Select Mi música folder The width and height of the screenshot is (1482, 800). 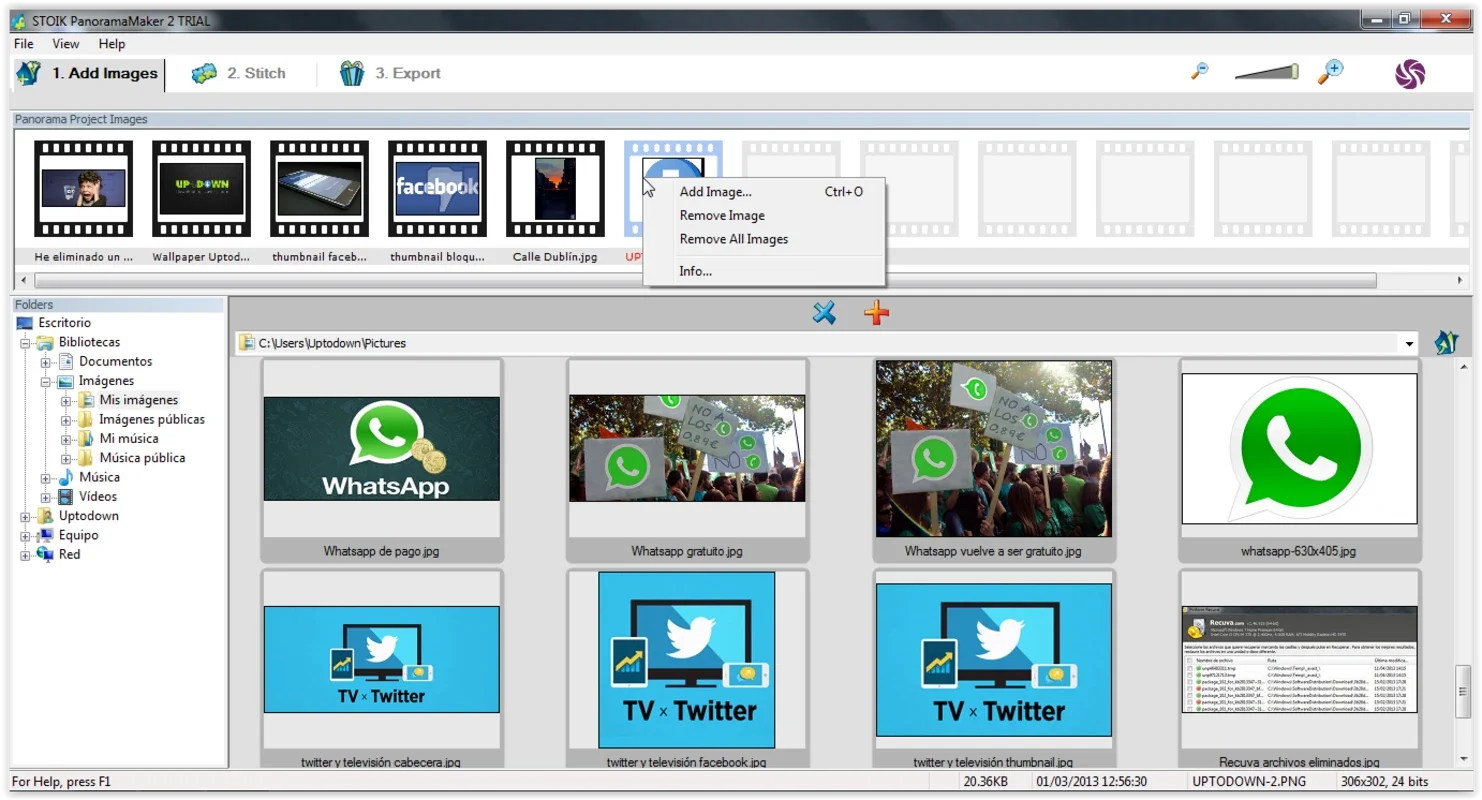click(x=129, y=438)
